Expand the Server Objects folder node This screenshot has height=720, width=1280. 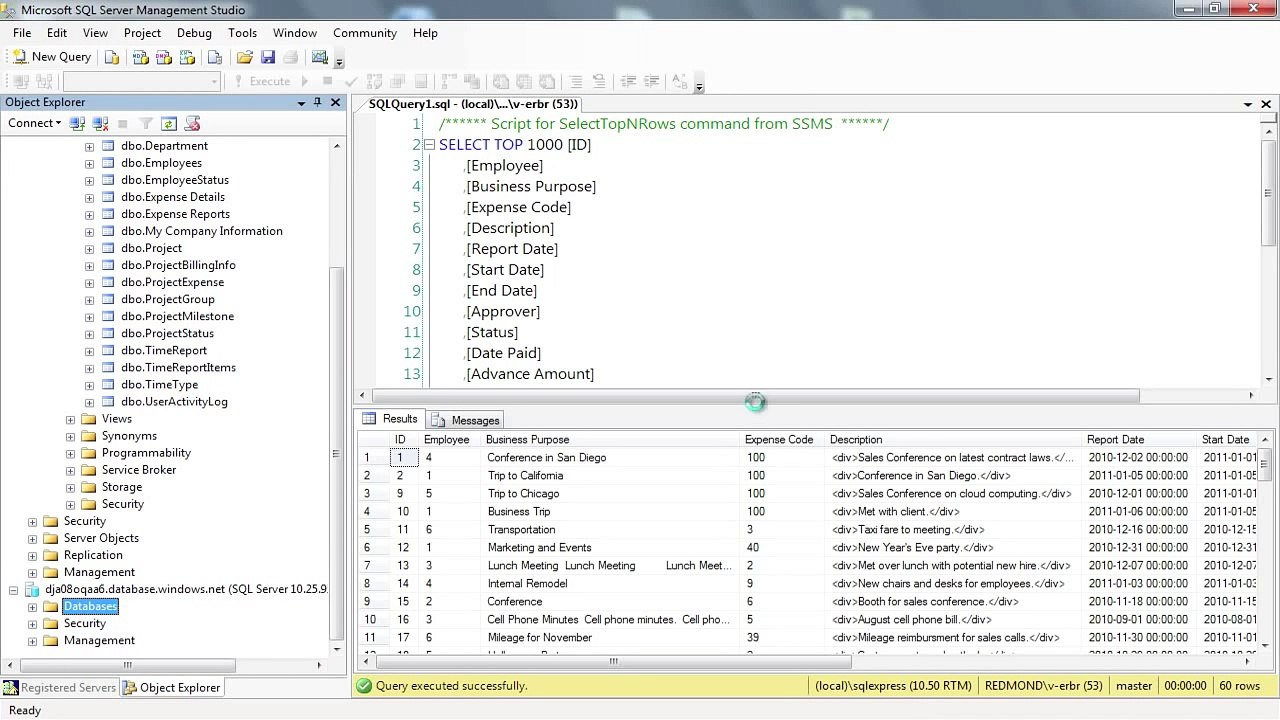pyautogui.click(x=32, y=538)
